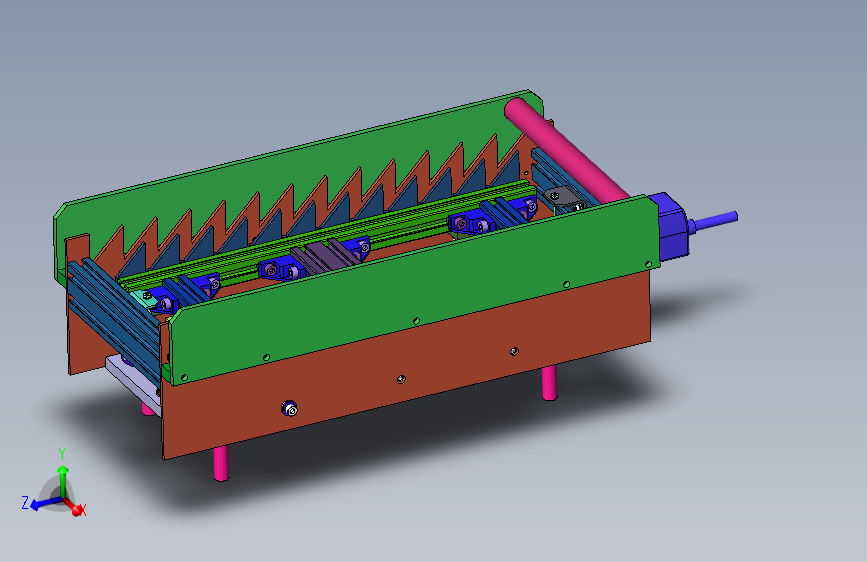Screen dimensions: 867x562
Task: Click the red X axis ball of the triad
Action: 77,510
